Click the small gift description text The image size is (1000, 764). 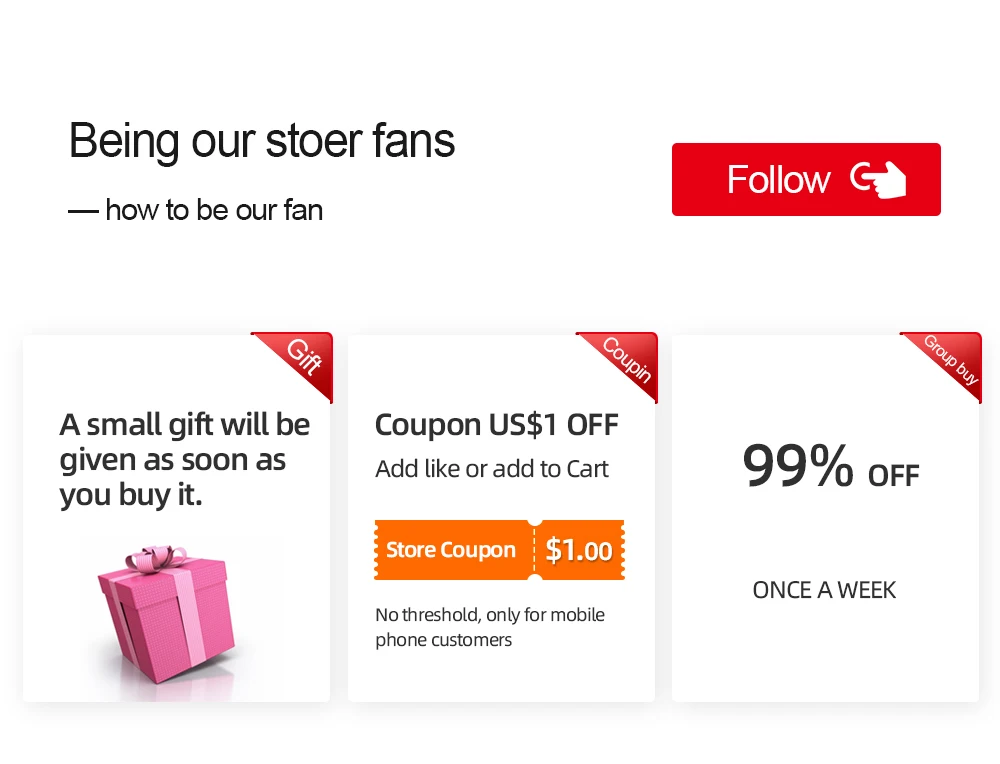point(184,459)
